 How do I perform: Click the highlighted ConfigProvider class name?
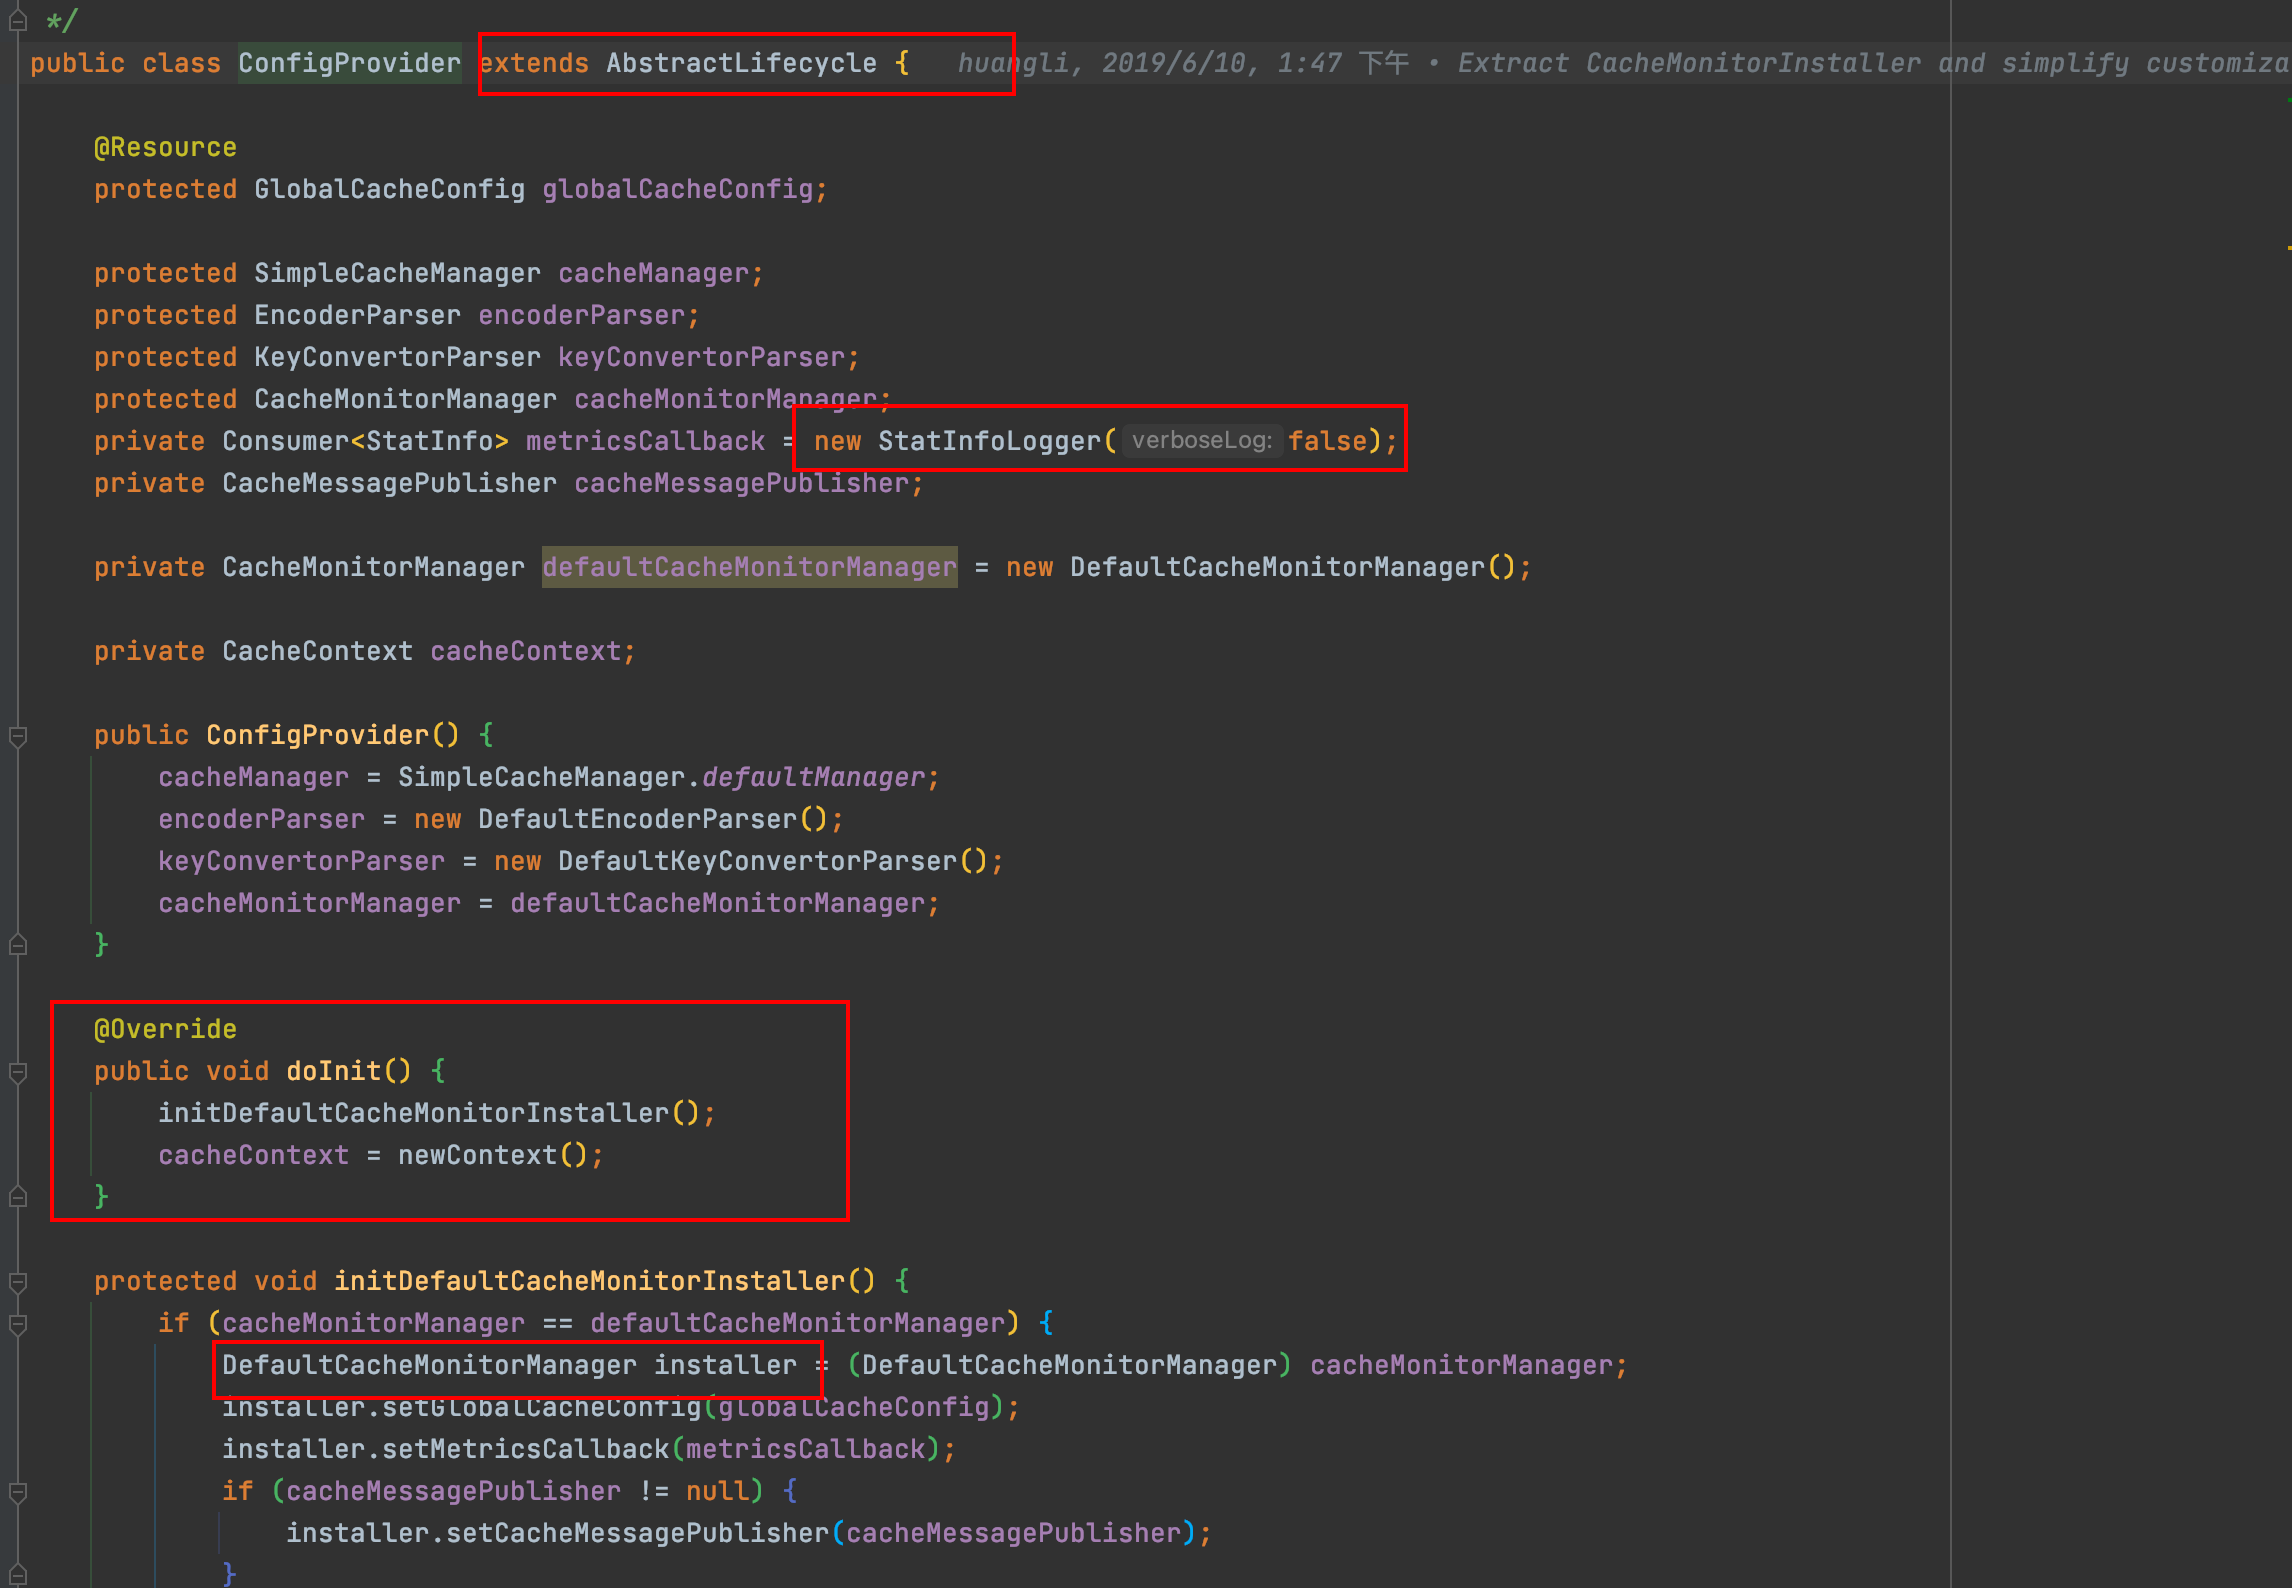[349, 63]
